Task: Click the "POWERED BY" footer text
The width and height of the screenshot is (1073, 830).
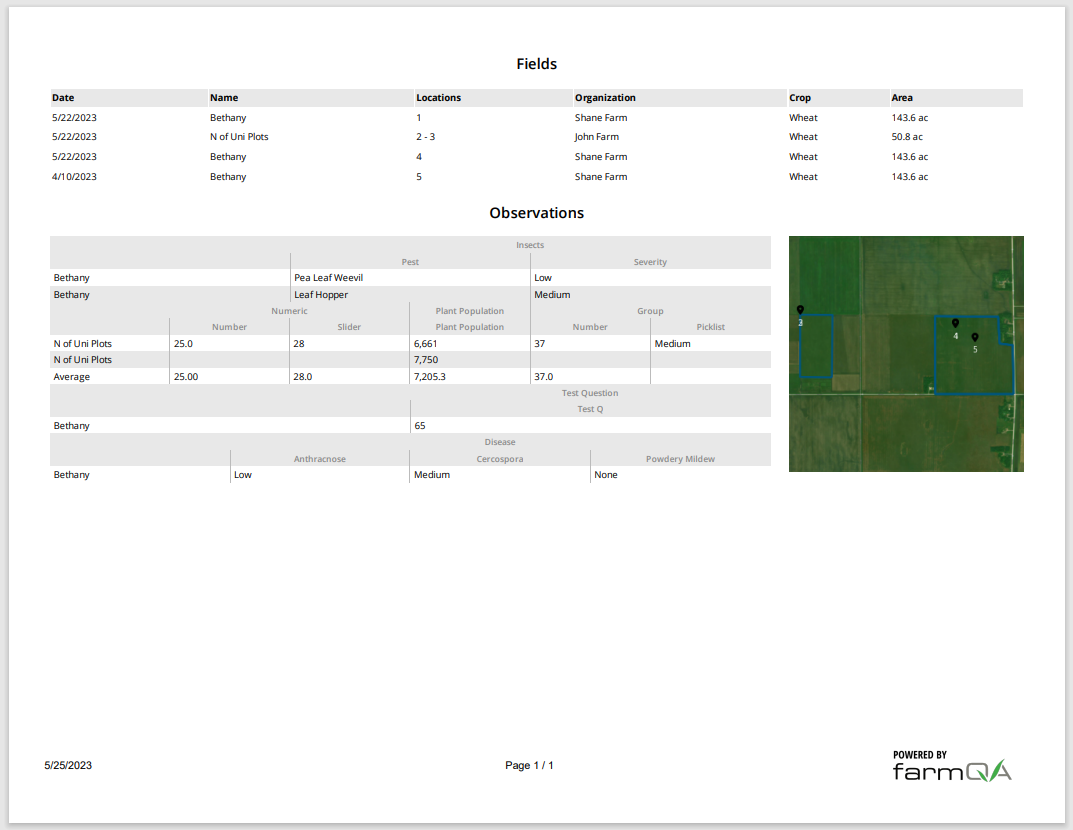Action: [x=920, y=755]
